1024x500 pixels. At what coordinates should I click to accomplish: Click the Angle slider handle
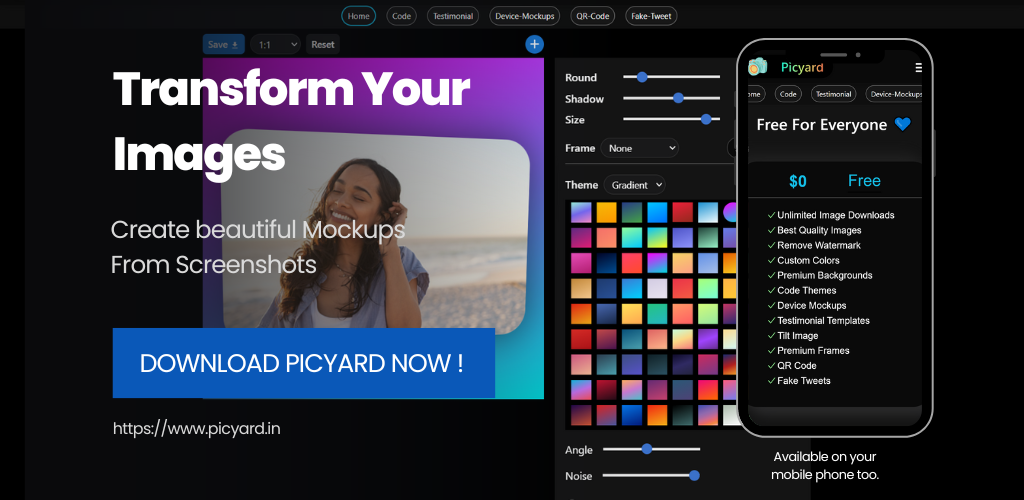pos(647,449)
